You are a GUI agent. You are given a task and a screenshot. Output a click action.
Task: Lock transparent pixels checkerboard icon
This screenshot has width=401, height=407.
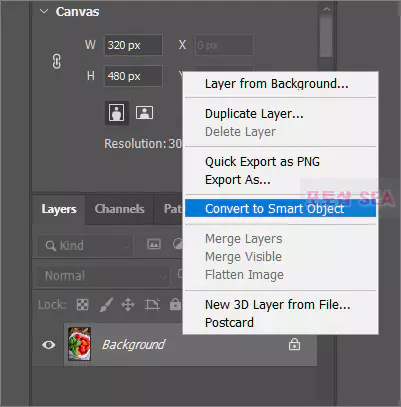click(x=82, y=304)
